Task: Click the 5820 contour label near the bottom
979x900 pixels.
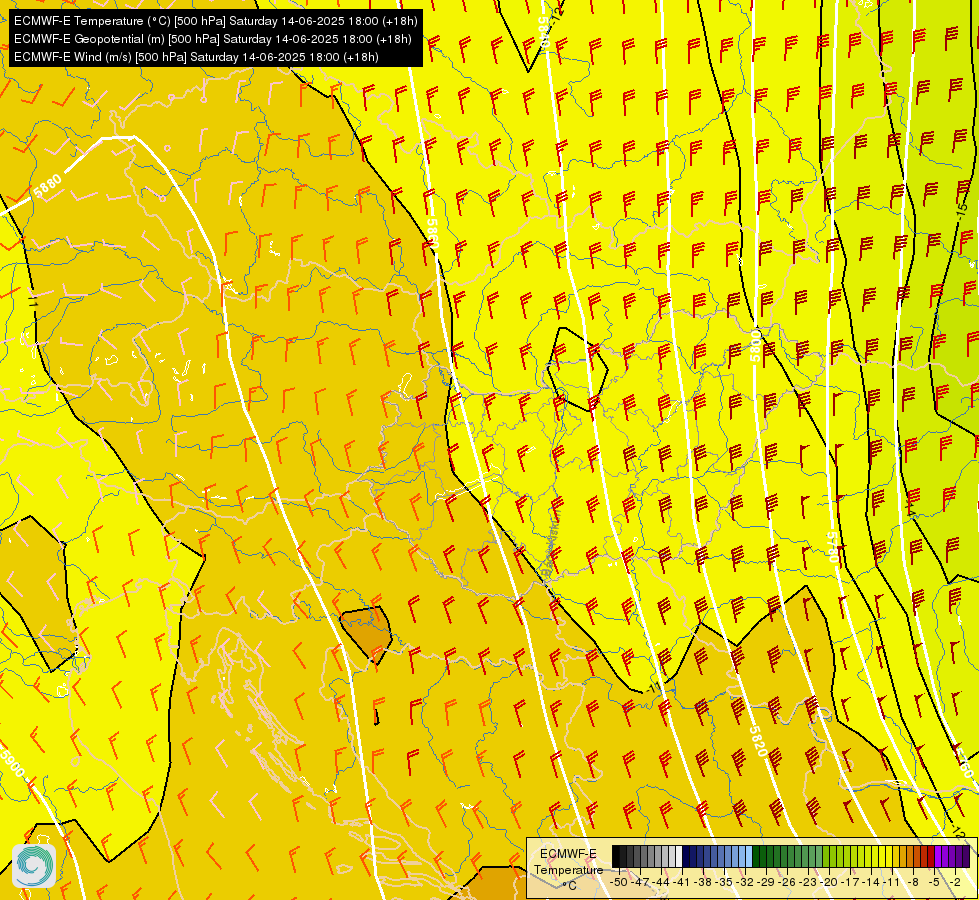Action: pyautogui.click(x=757, y=741)
